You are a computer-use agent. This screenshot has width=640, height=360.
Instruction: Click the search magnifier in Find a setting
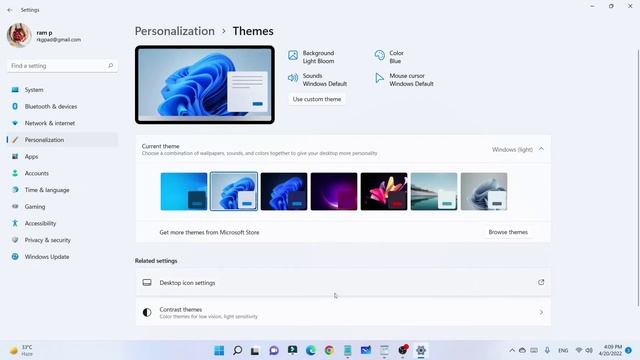click(110, 66)
